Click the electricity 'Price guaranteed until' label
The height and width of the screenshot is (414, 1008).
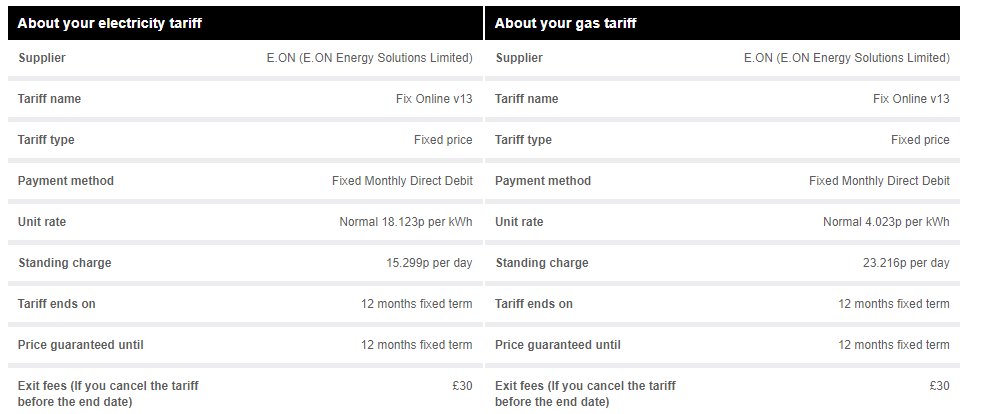click(81, 345)
